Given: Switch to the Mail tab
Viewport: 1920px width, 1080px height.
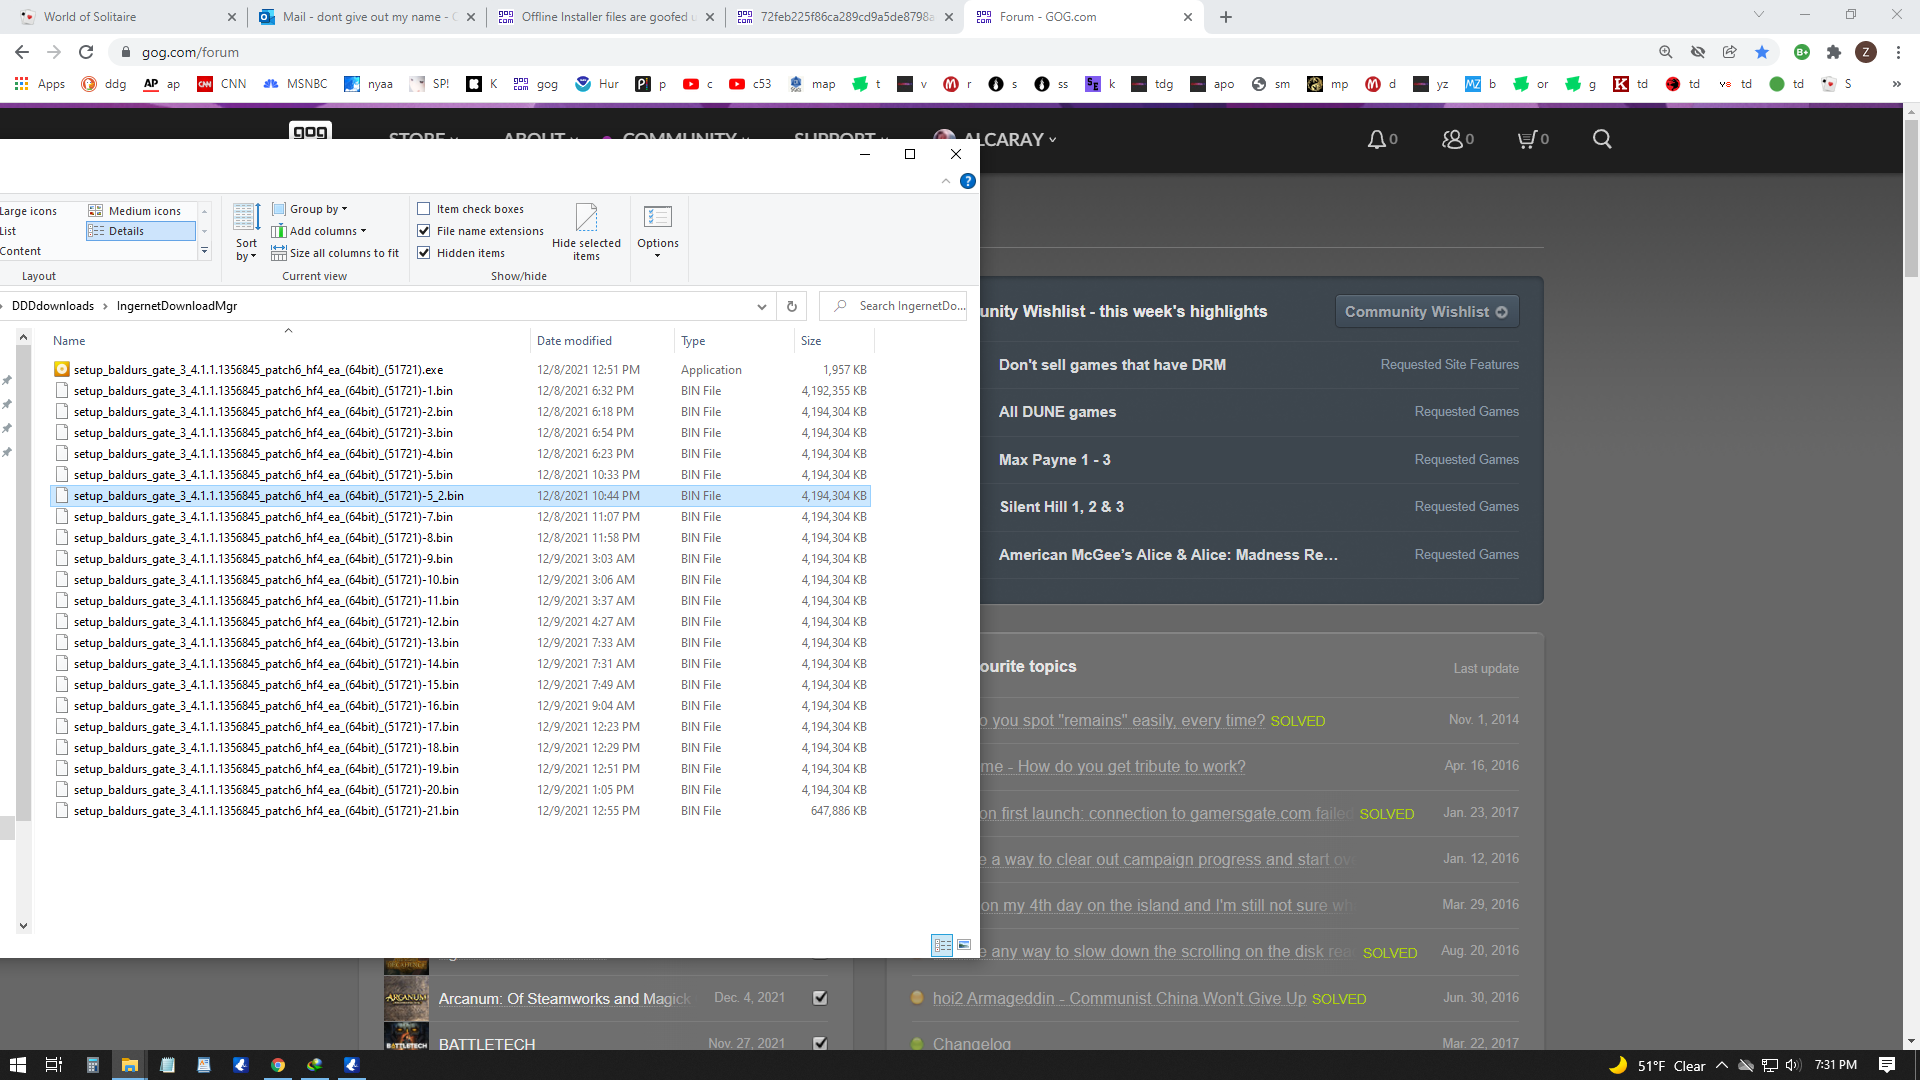Looking at the screenshot, I should 367,17.
